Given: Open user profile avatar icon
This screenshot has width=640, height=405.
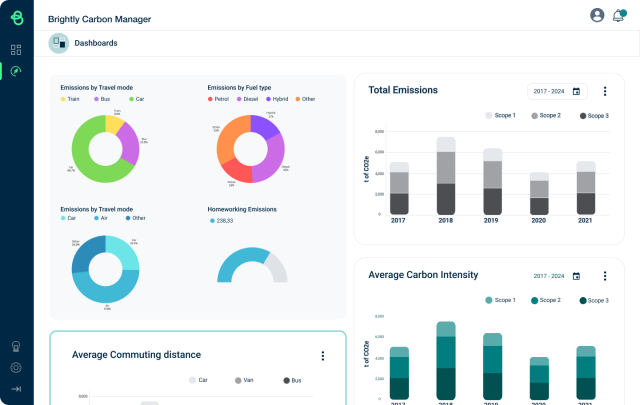Looking at the screenshot, I should pos(597,16).
